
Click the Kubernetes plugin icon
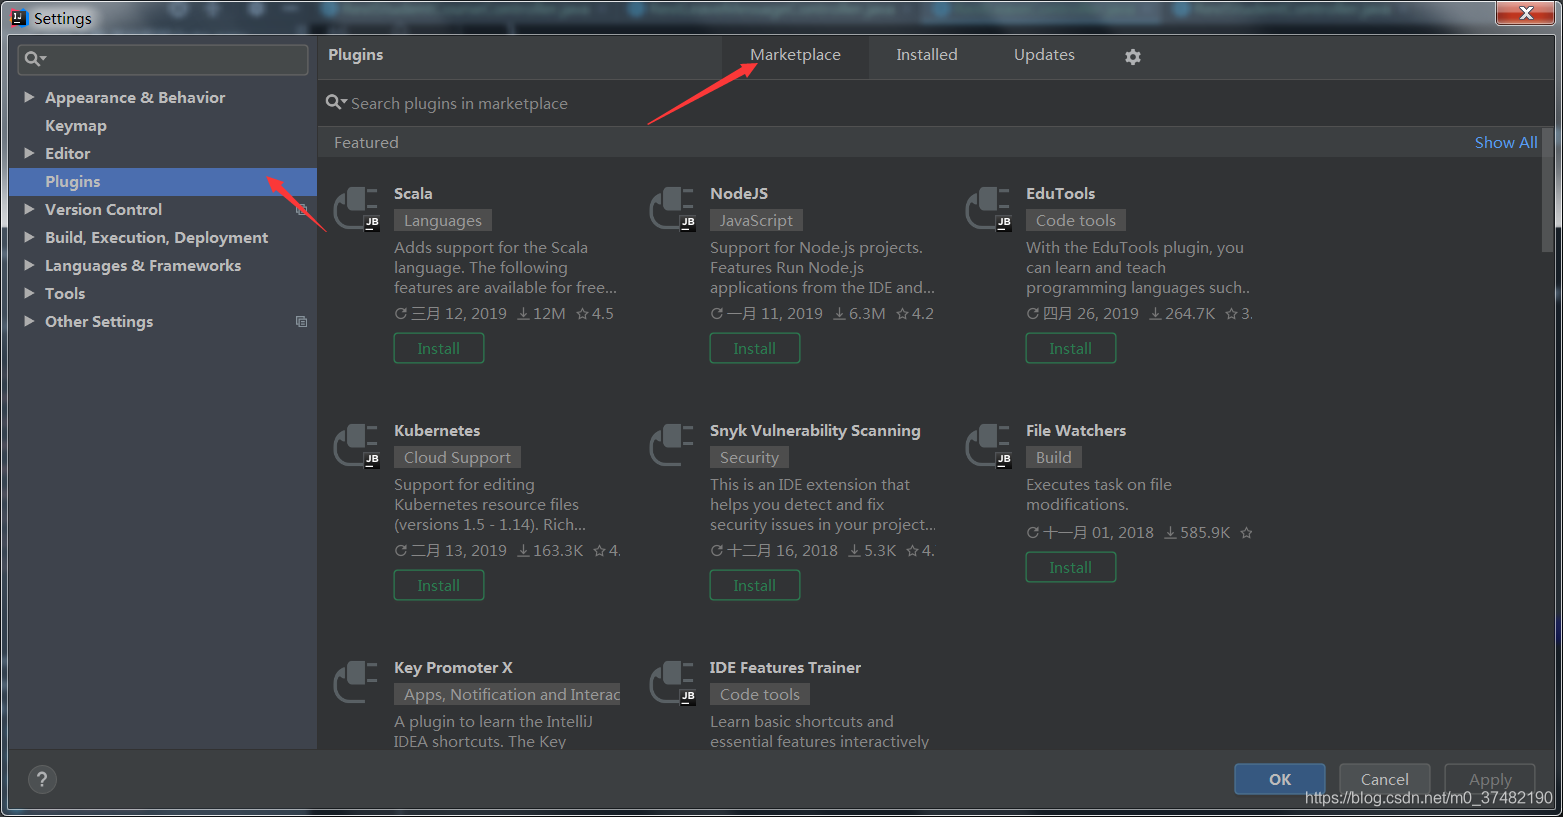click(x=357, y=446)
